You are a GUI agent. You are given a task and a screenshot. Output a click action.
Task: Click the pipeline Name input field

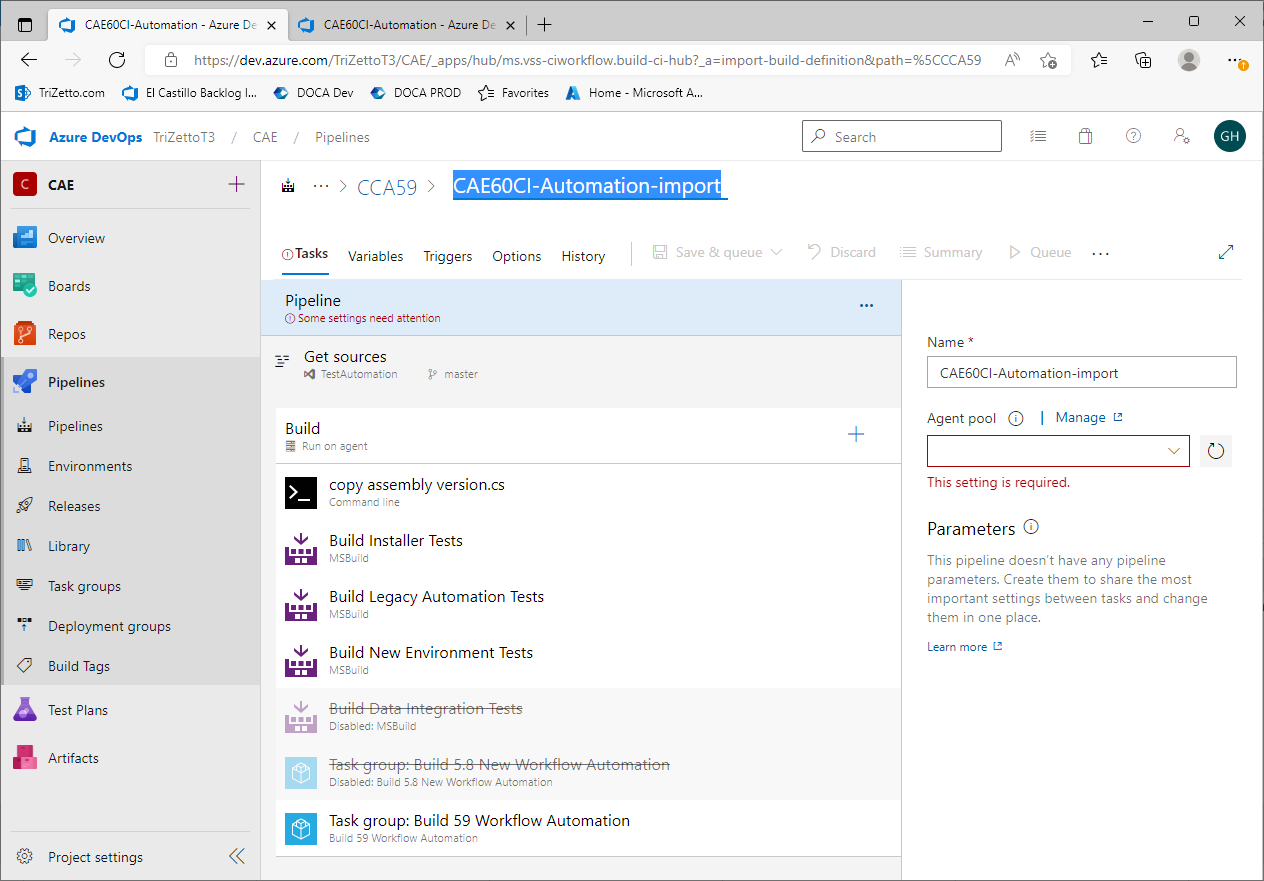point(1081,373)
